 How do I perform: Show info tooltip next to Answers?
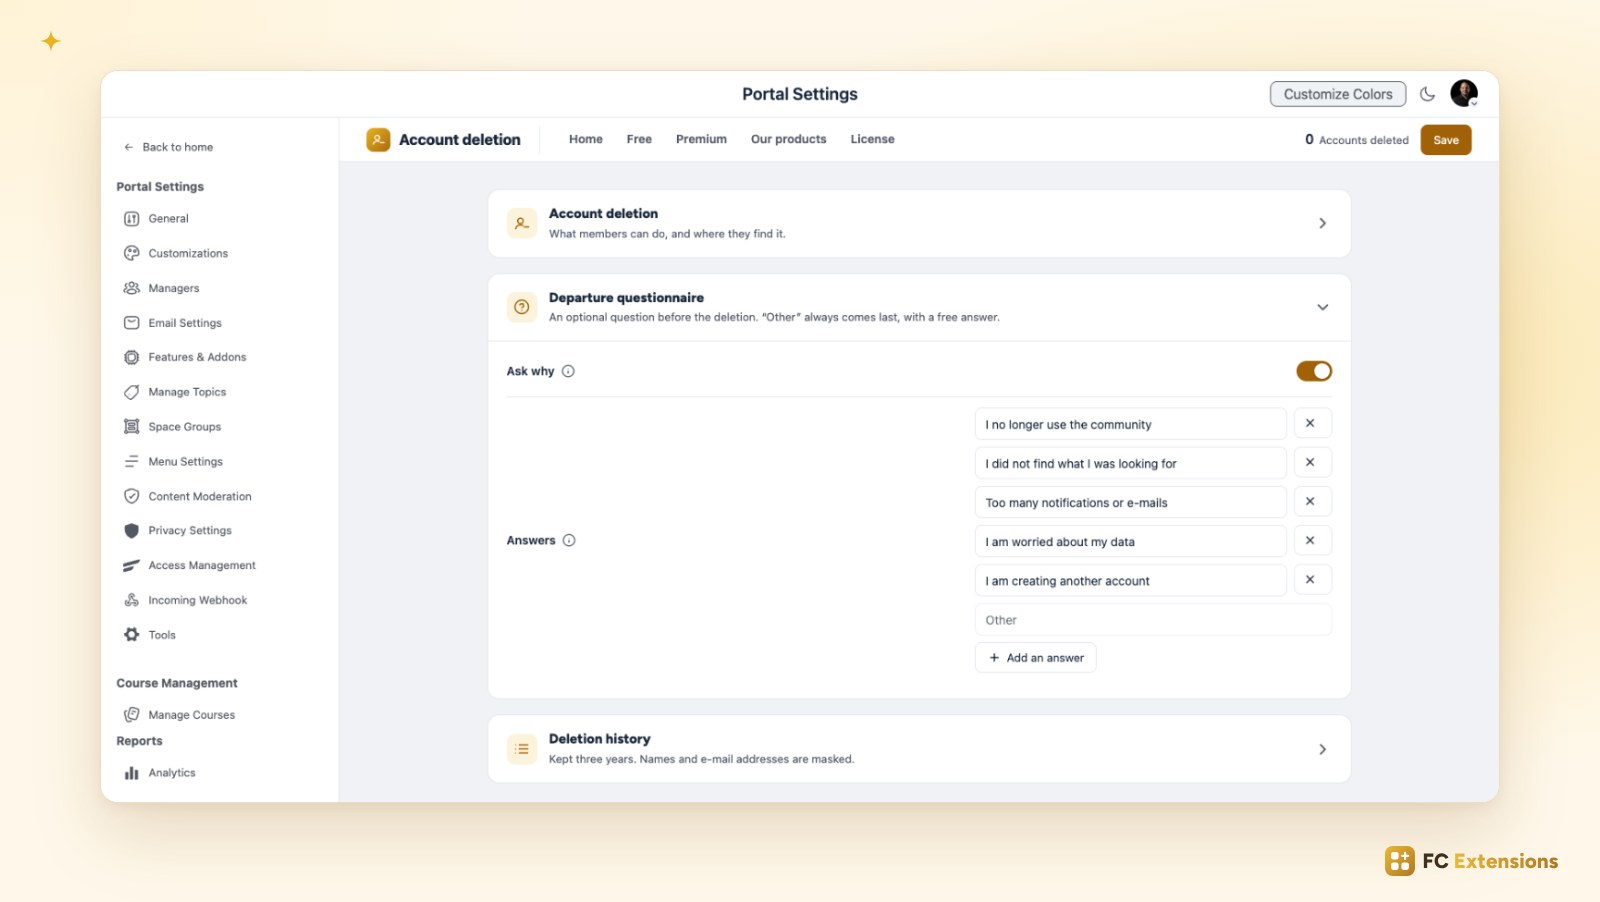point(569,540)
